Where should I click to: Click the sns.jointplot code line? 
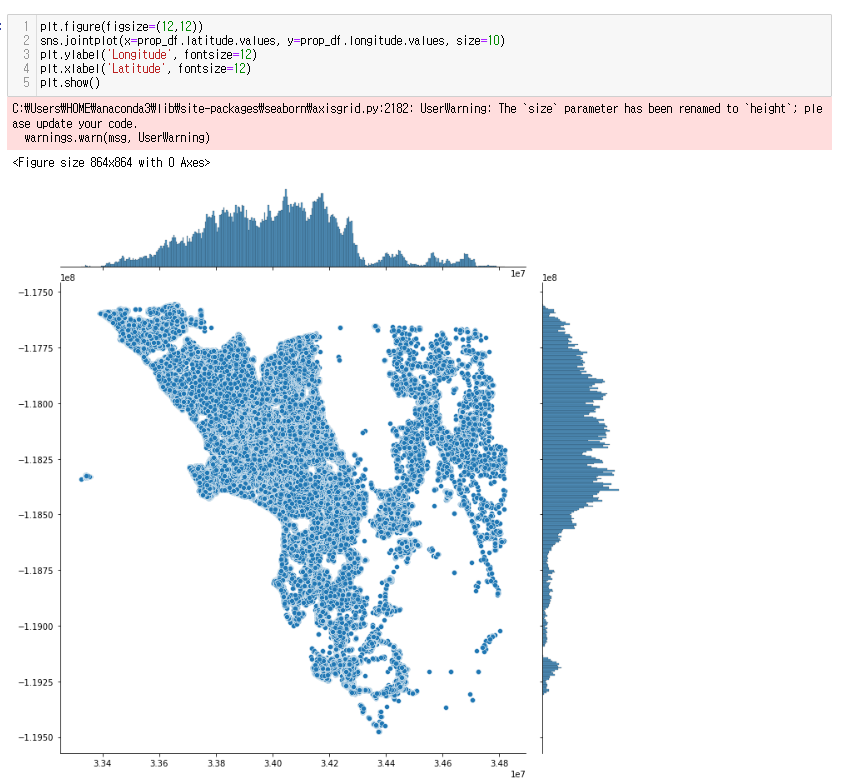[x=273, y=41]
